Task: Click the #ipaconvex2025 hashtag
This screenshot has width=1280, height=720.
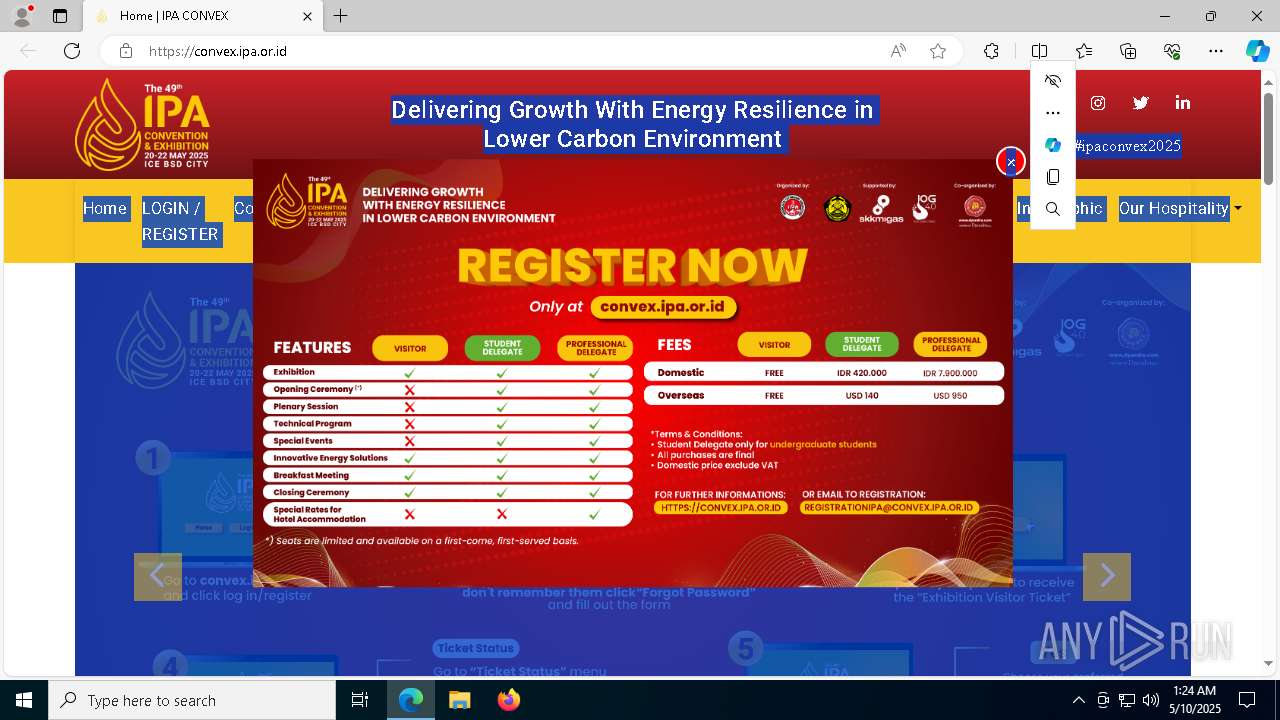Action: [1127, 146]
